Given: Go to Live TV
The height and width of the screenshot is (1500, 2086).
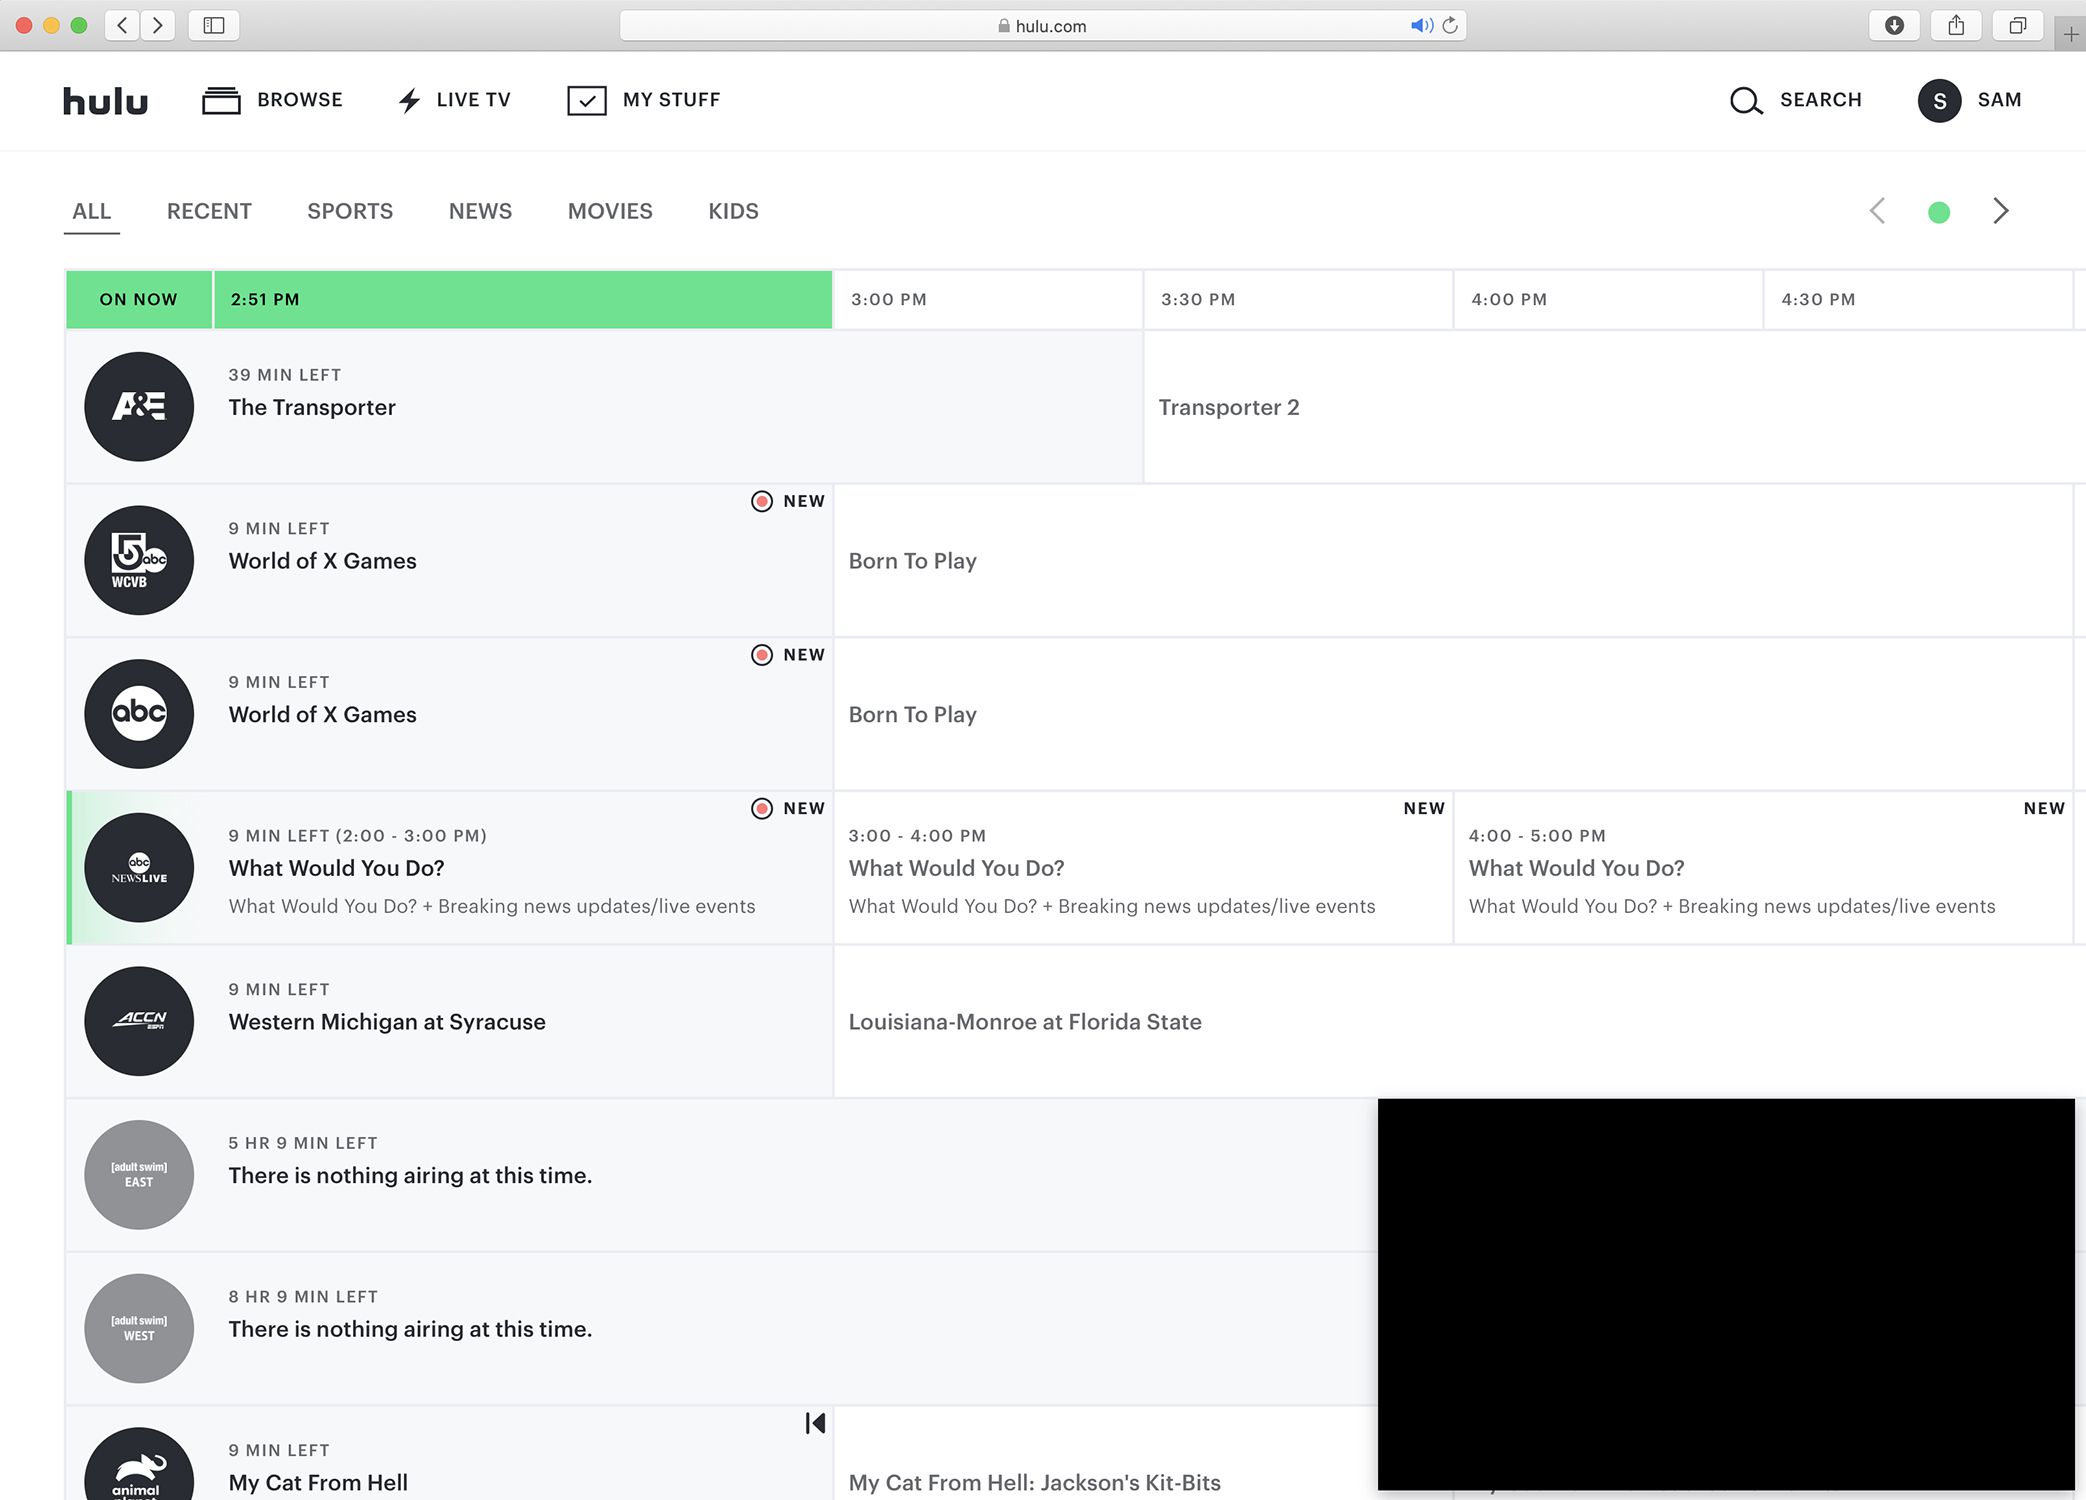Looking at the screenshot, I should [x=454, y=100].
